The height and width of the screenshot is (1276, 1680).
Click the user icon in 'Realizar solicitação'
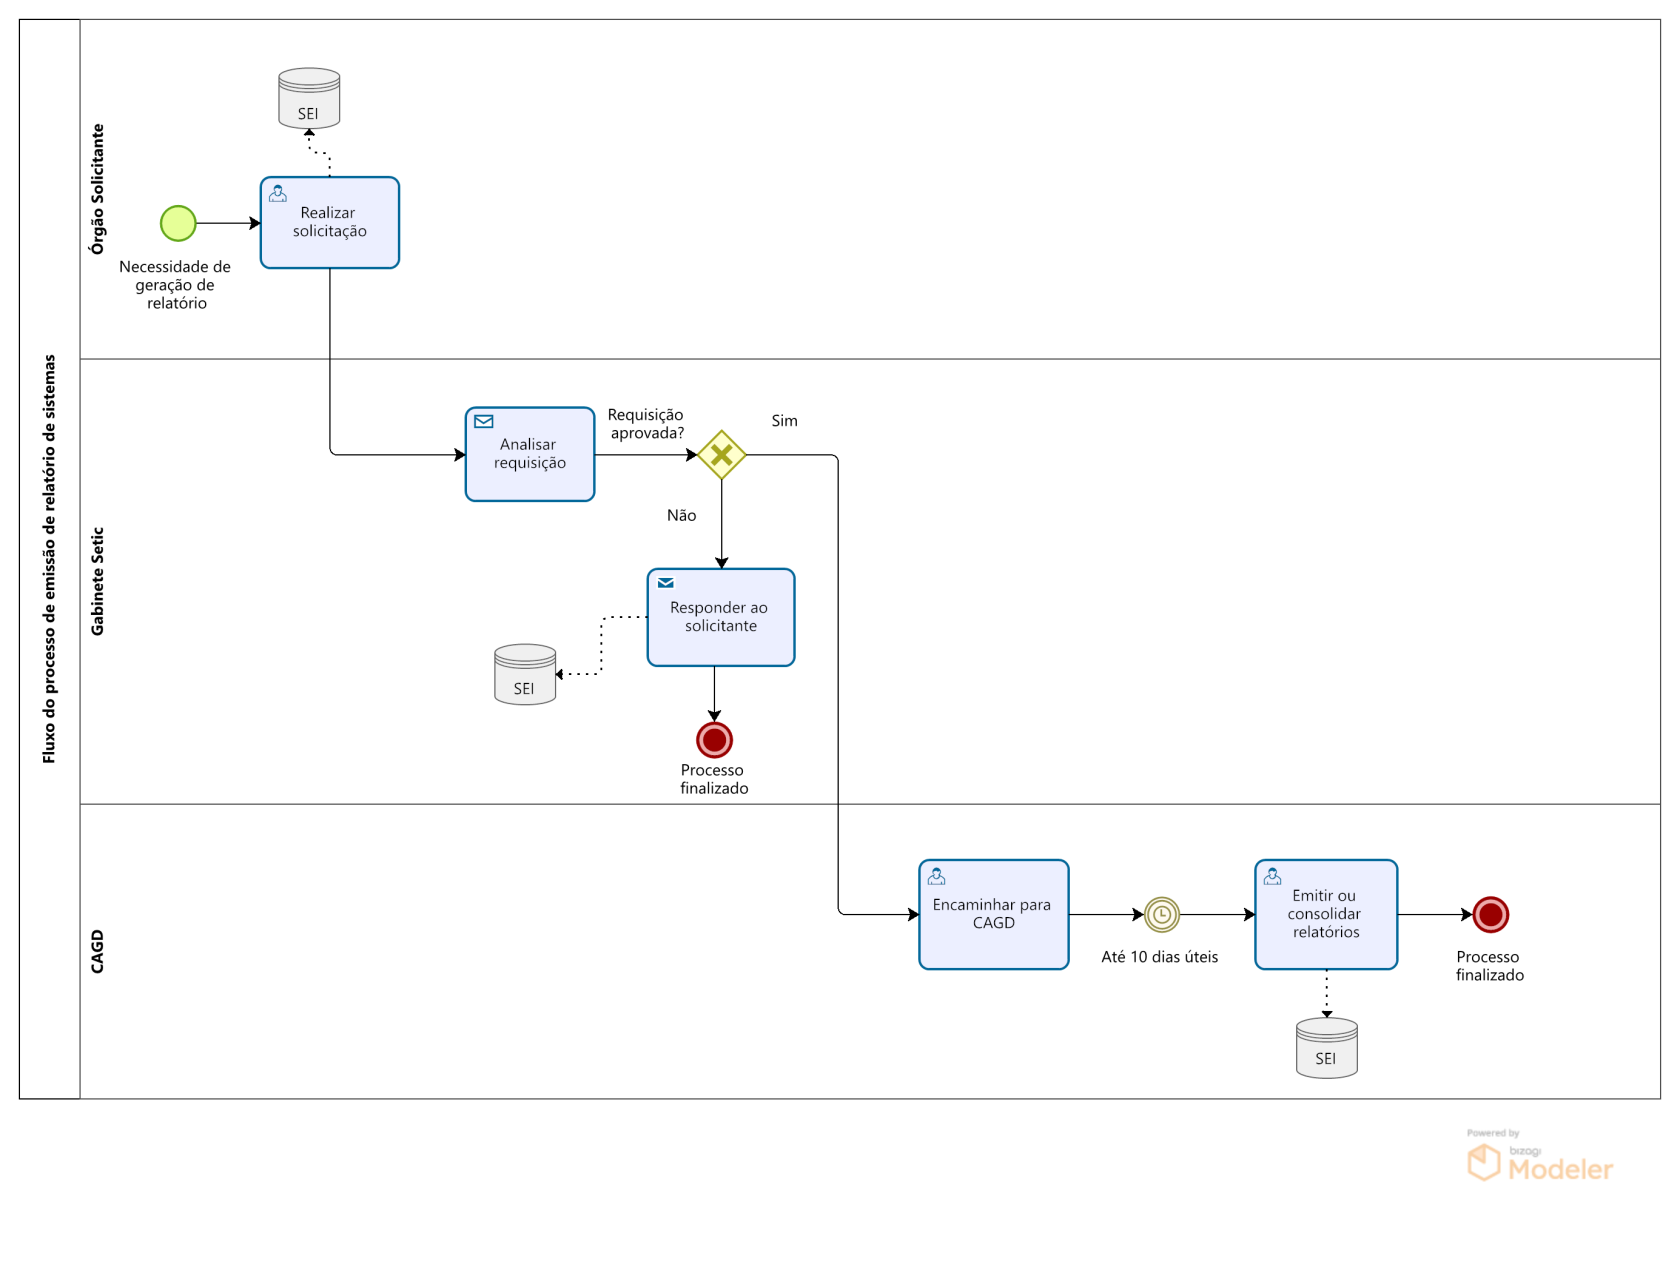click(278, 193)
